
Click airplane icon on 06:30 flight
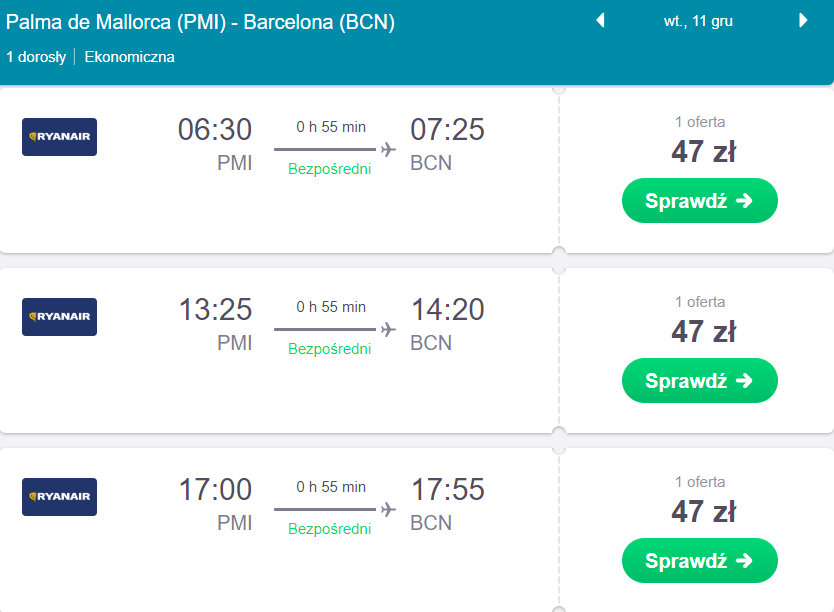point(388,149)
